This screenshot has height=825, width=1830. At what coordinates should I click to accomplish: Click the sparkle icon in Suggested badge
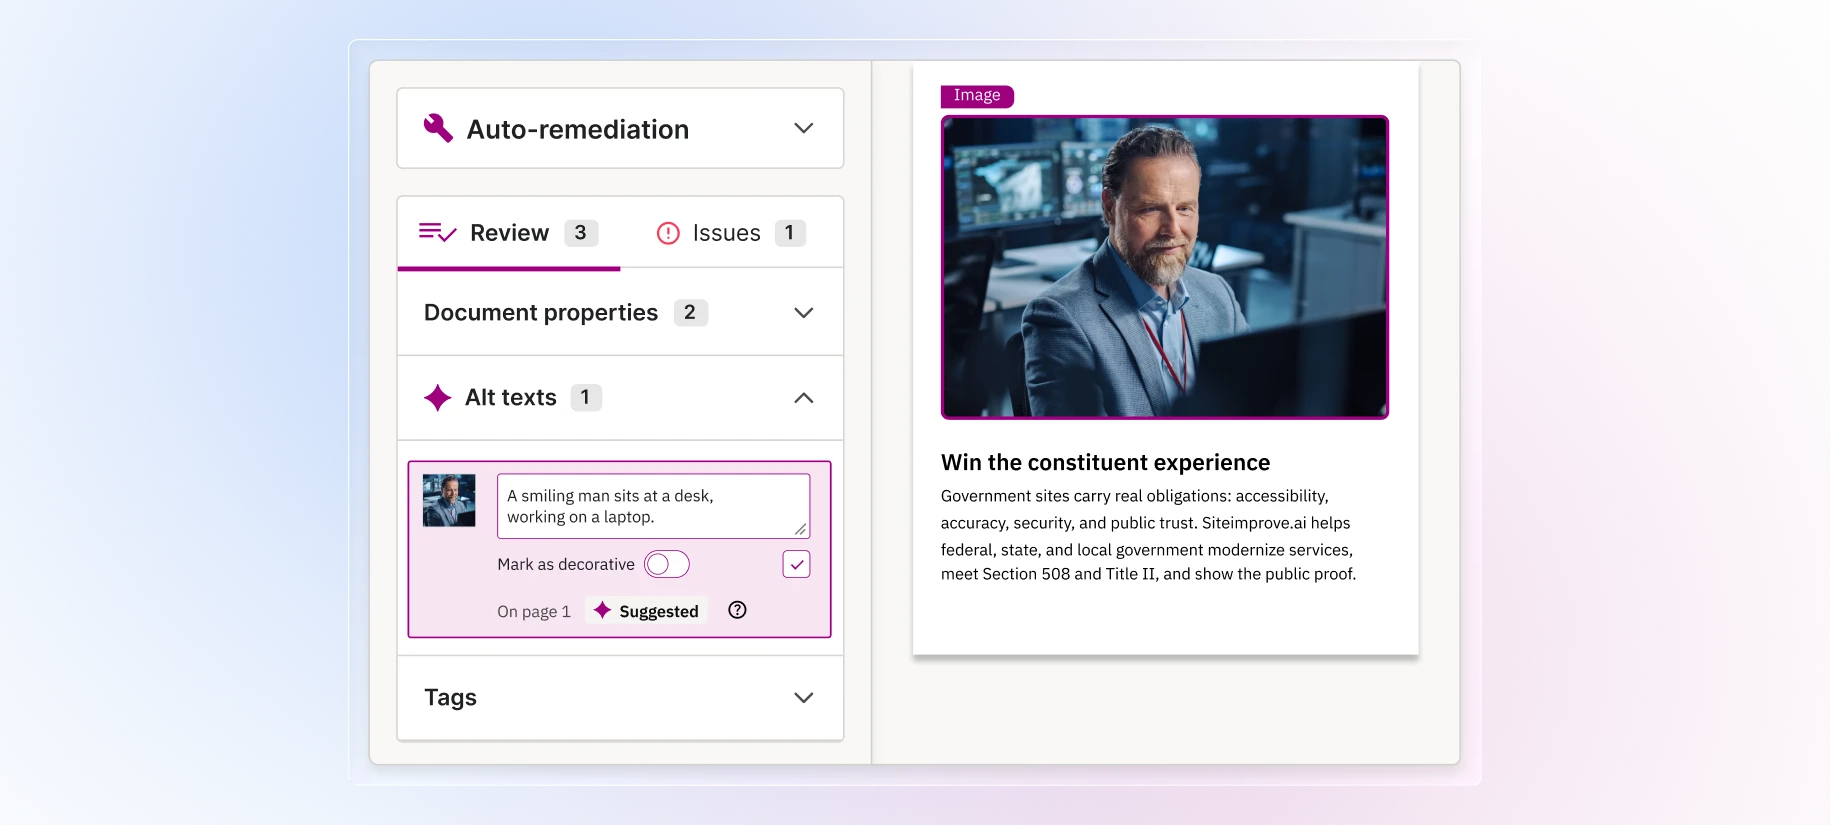(602, 610)
